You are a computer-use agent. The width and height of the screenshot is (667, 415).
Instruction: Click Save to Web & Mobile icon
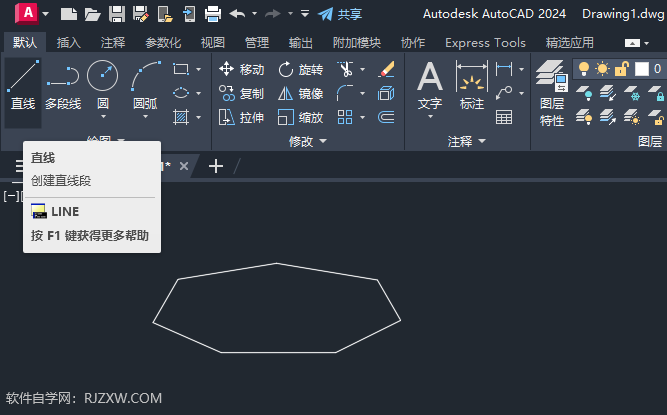(189, 14)
